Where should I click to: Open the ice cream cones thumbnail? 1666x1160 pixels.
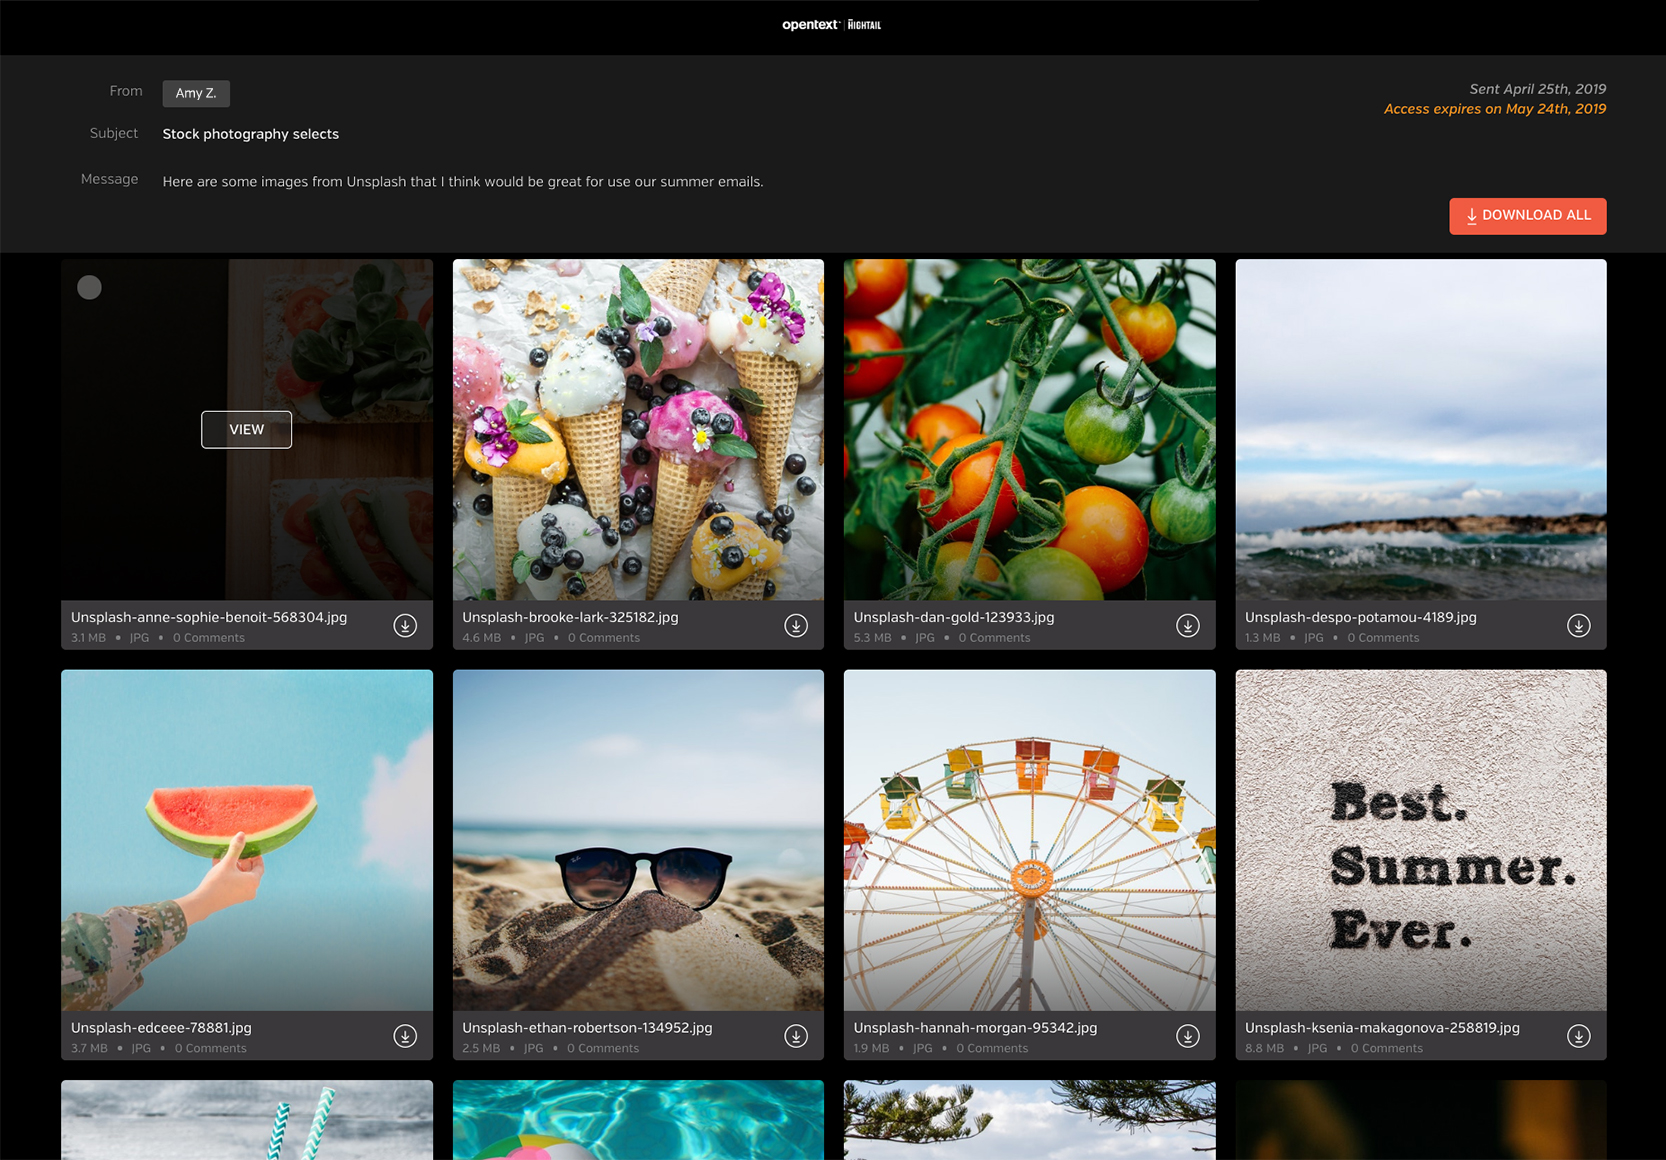[x=638, y=430]
